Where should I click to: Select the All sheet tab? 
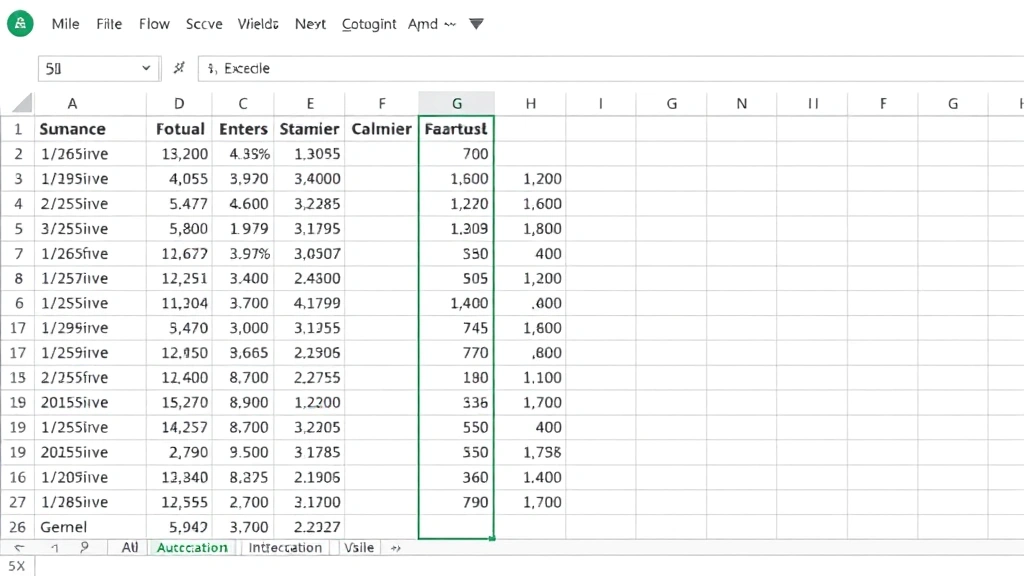[x=128, y=548]
